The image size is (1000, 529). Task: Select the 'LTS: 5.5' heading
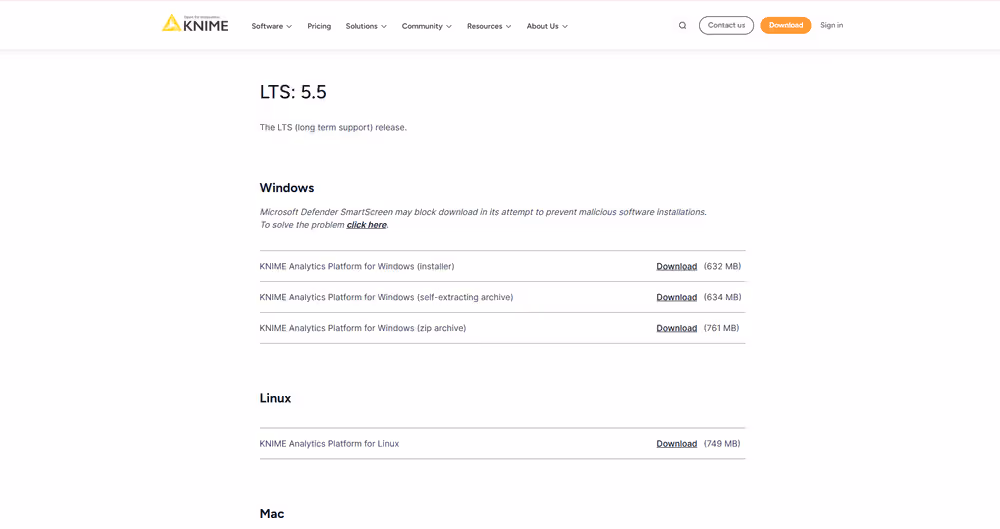tap(293, 92)
